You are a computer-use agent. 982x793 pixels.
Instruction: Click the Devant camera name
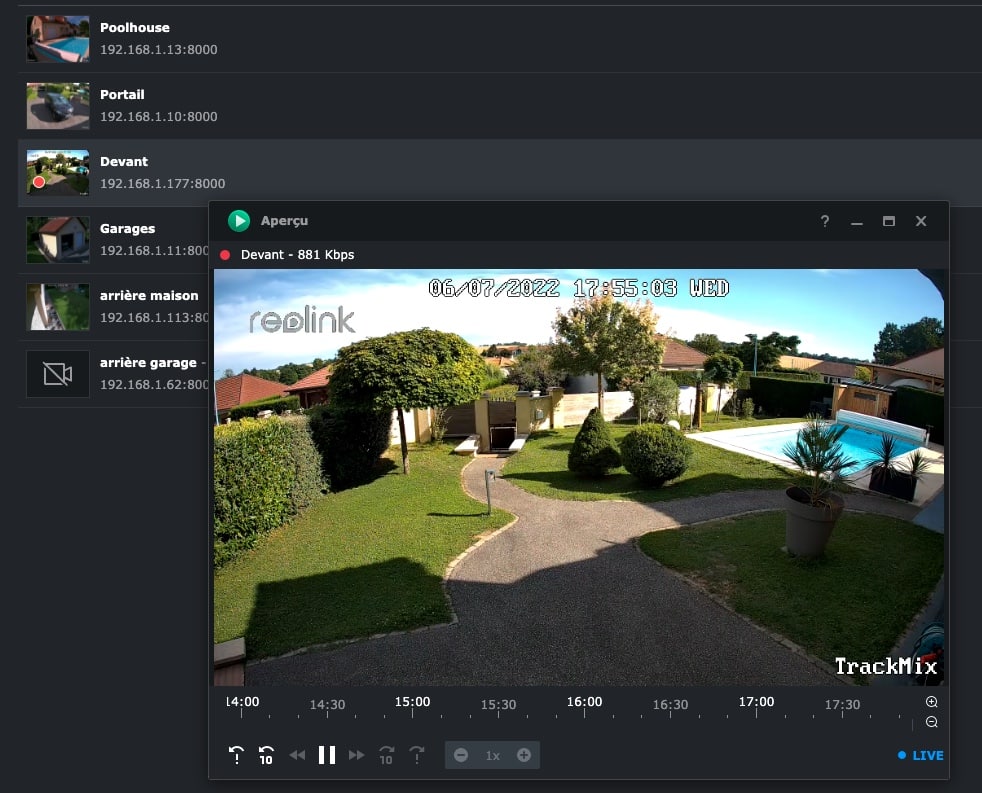(x=124, y=162)
